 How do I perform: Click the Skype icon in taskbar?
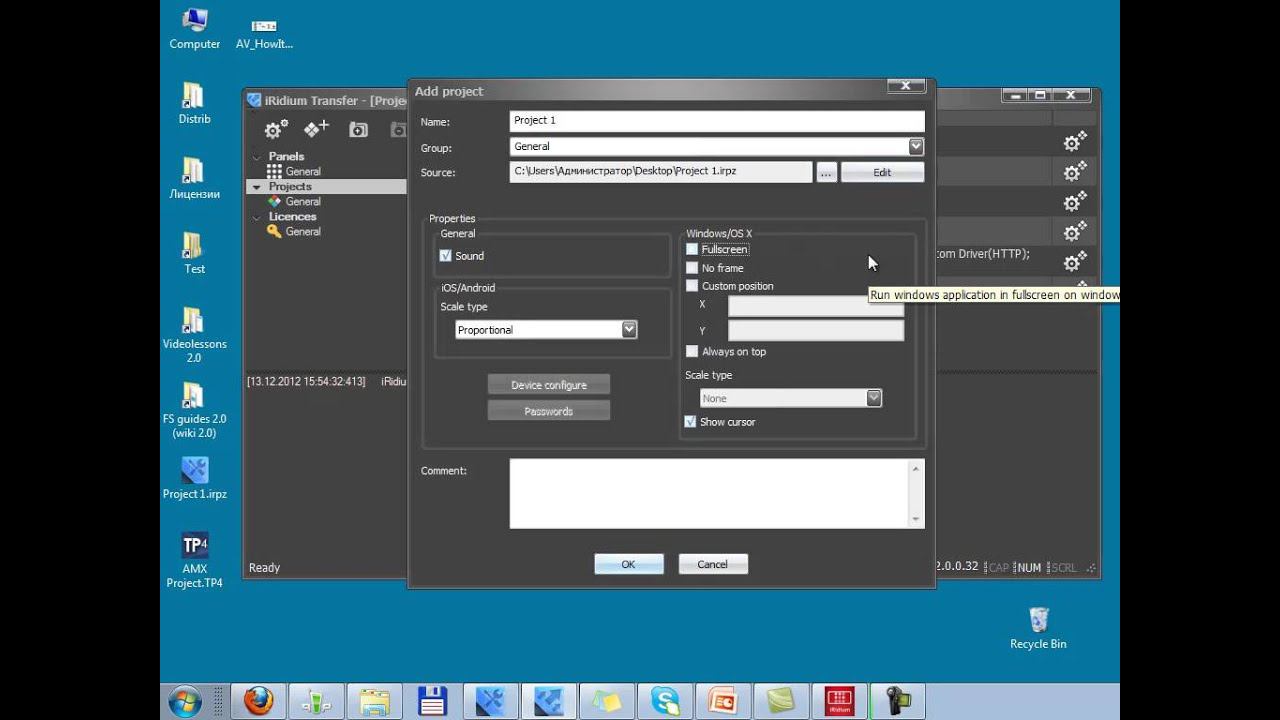point(664,702)
